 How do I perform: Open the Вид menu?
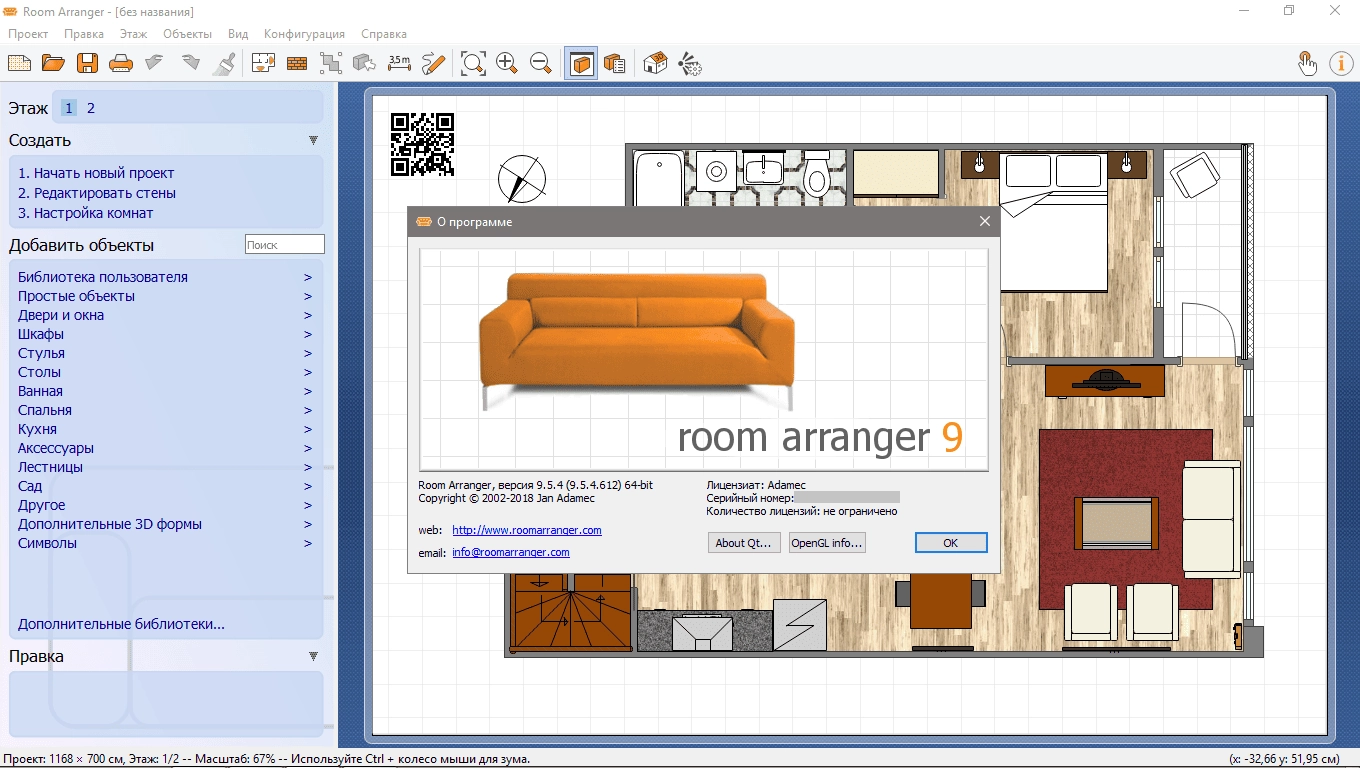click(x=238, y=34)
